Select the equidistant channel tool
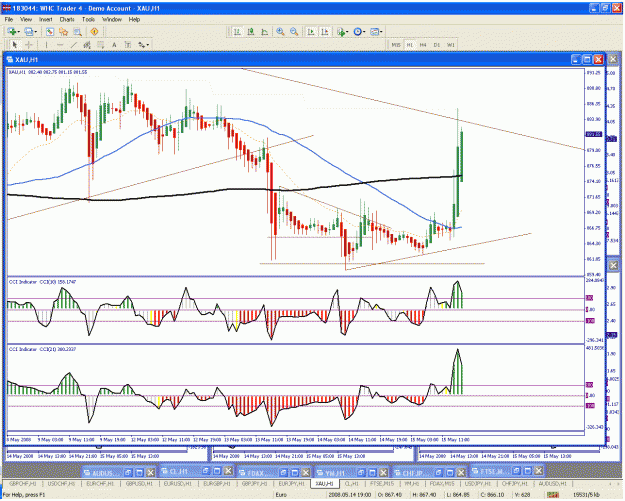This screenshot has height=501, width=625. click(x=87, y=45)
